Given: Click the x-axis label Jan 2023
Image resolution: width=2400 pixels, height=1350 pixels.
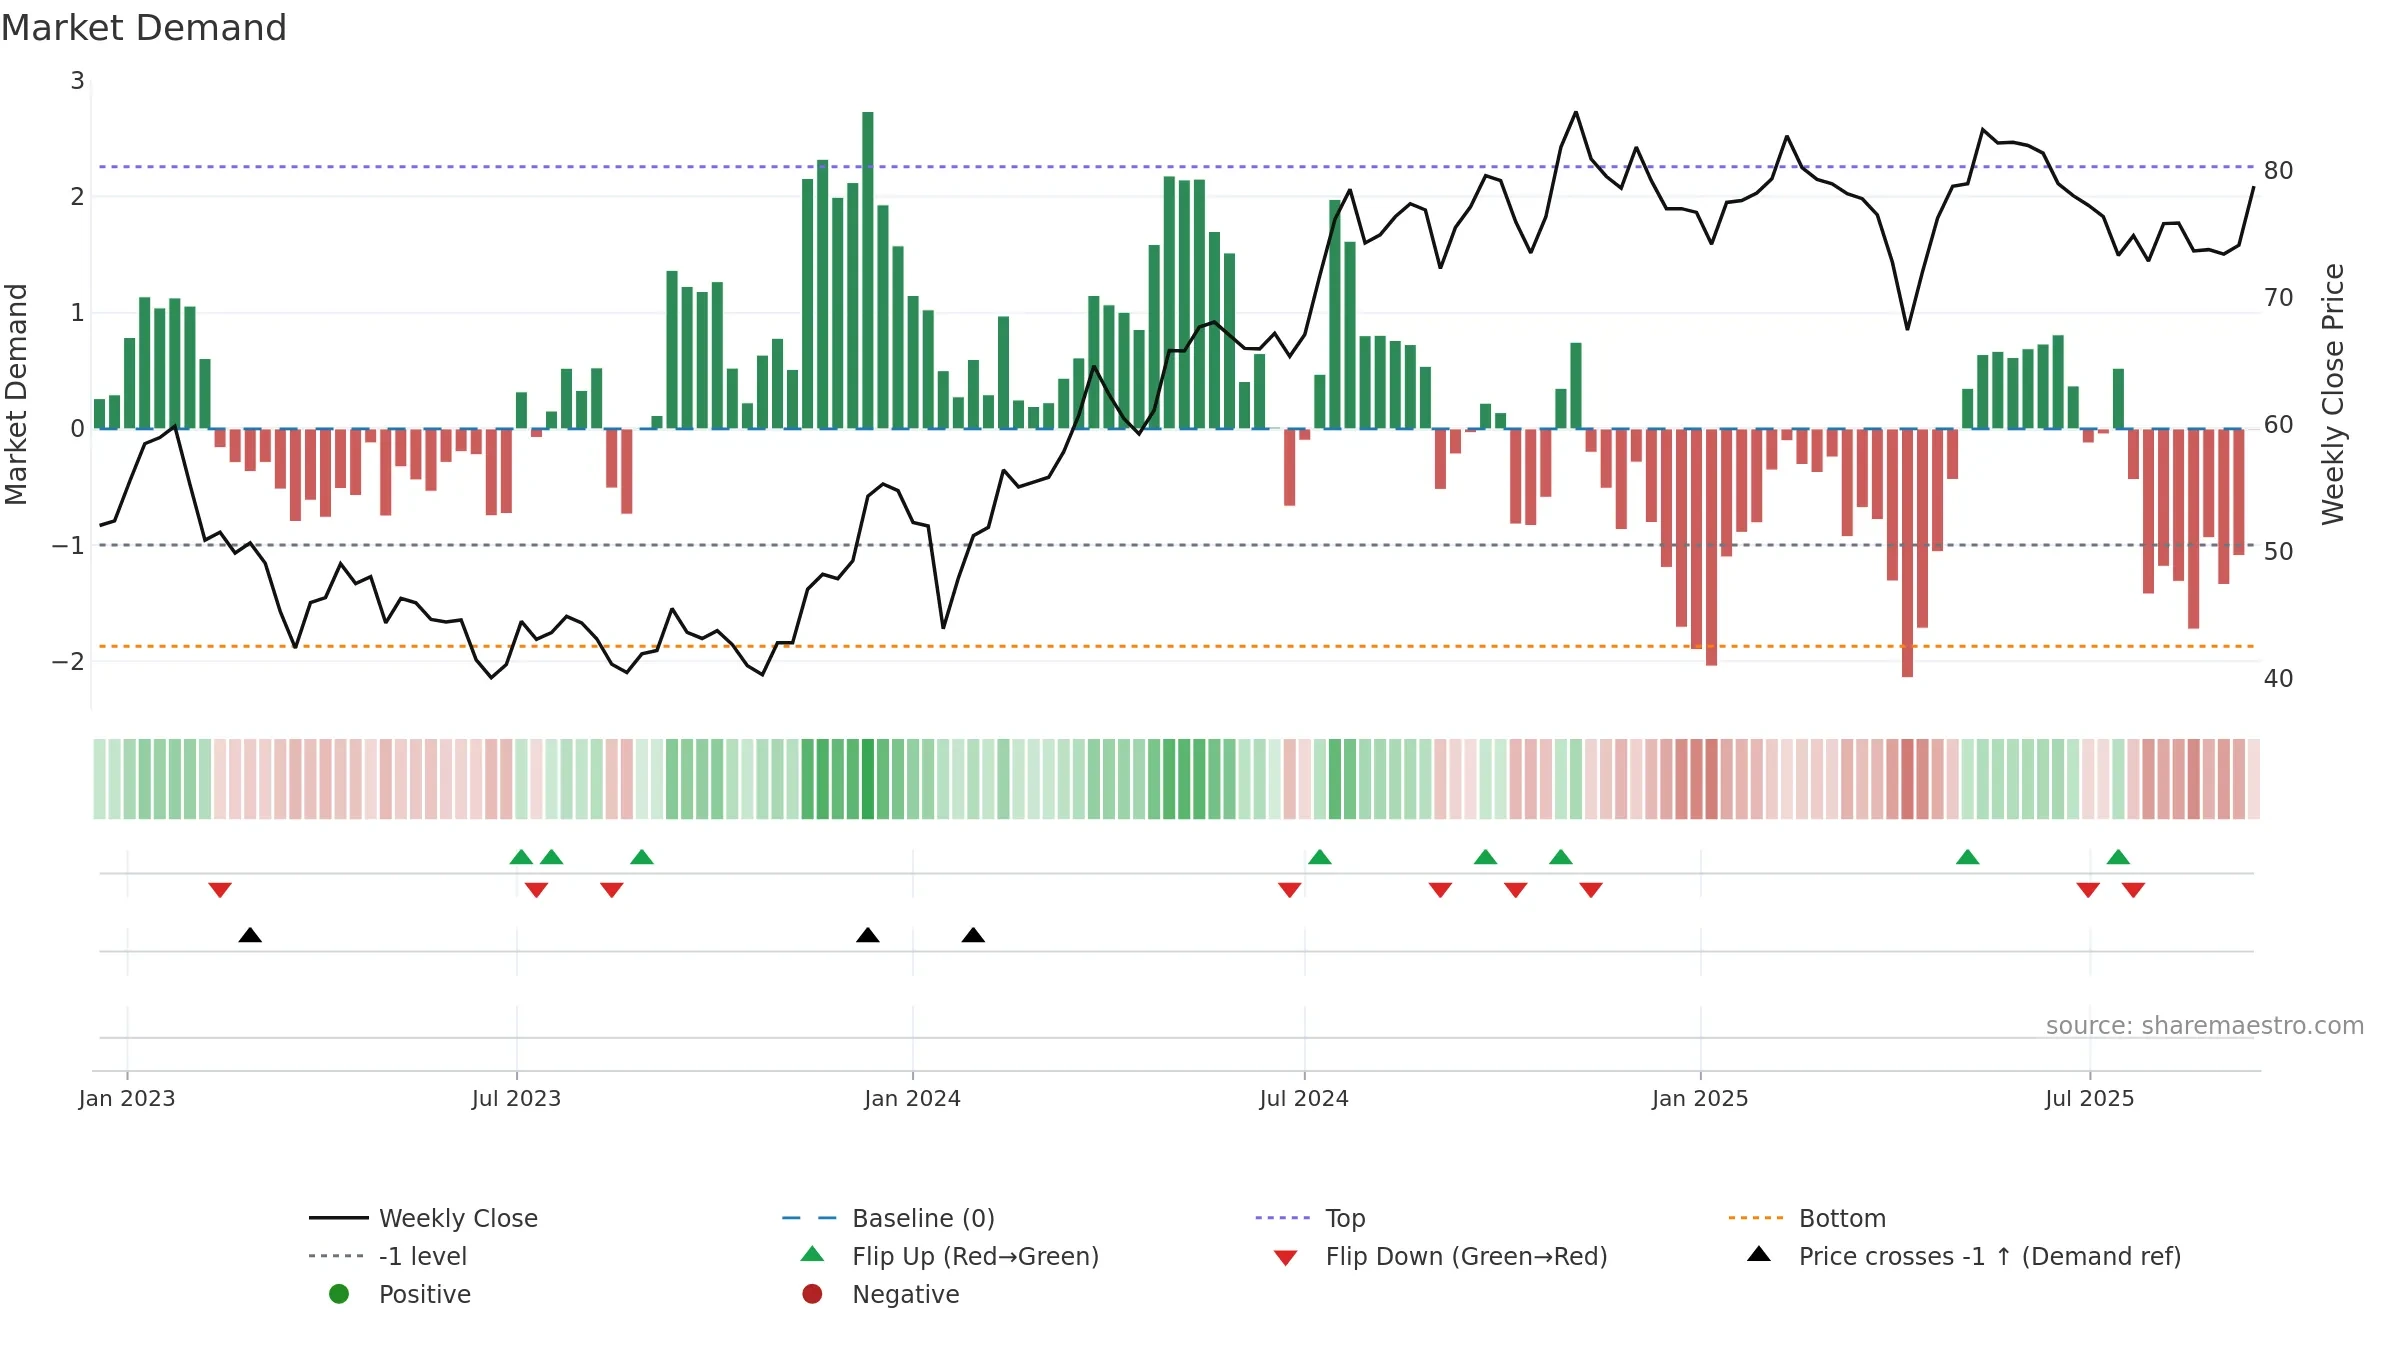Looking at the screenshot, I should point(127,1098).
